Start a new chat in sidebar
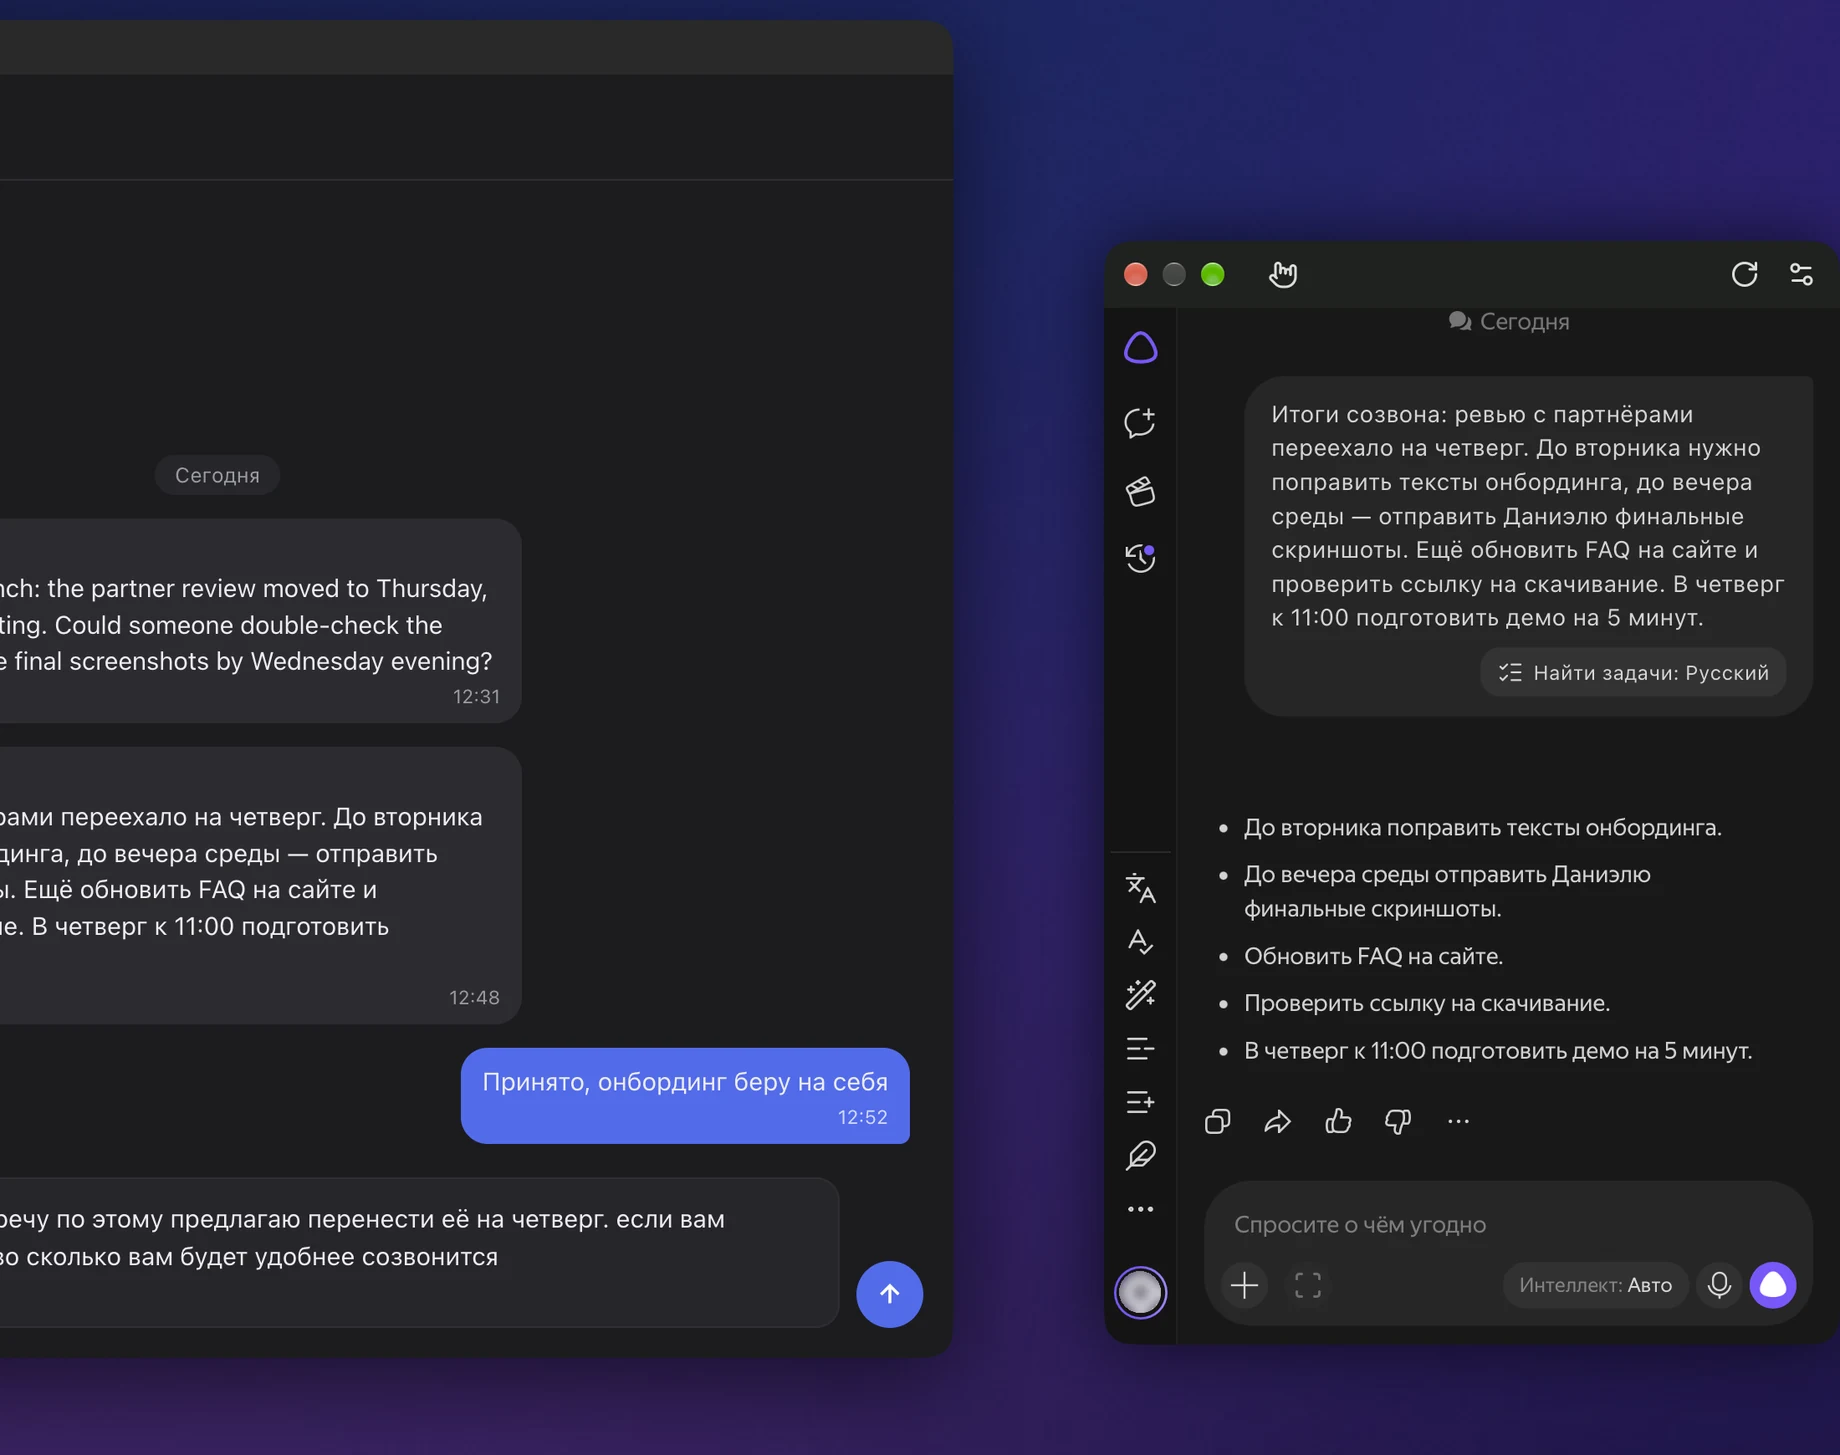The width and height of the screenshot is (1840, 1455). (1140, 422)
